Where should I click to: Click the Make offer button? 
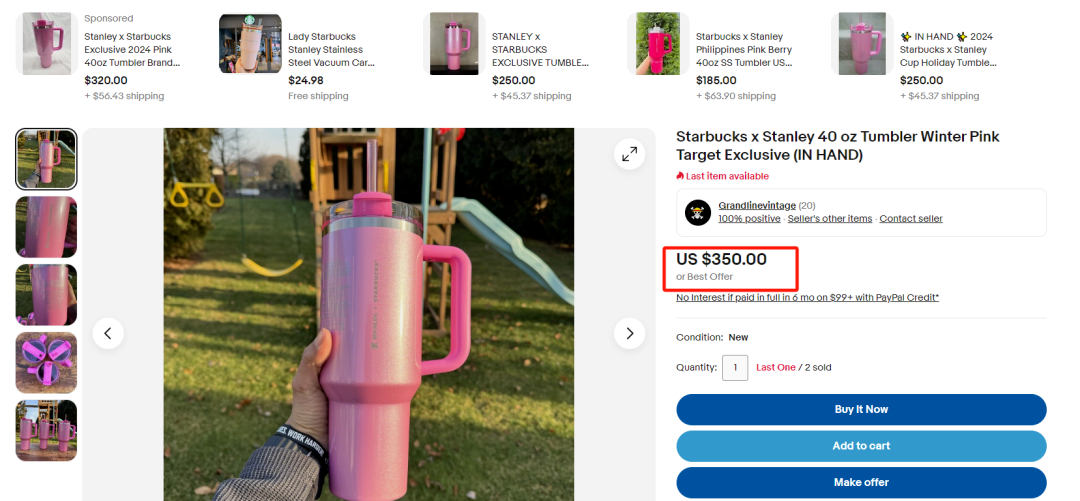(861, 482)
